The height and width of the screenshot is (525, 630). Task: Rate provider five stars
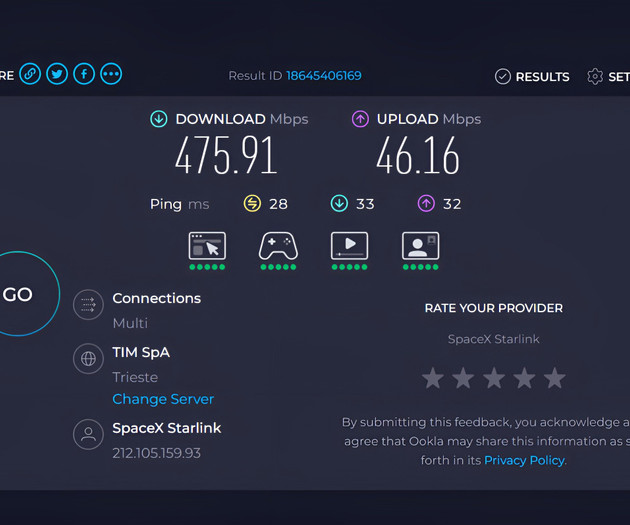tap(555, 378)
